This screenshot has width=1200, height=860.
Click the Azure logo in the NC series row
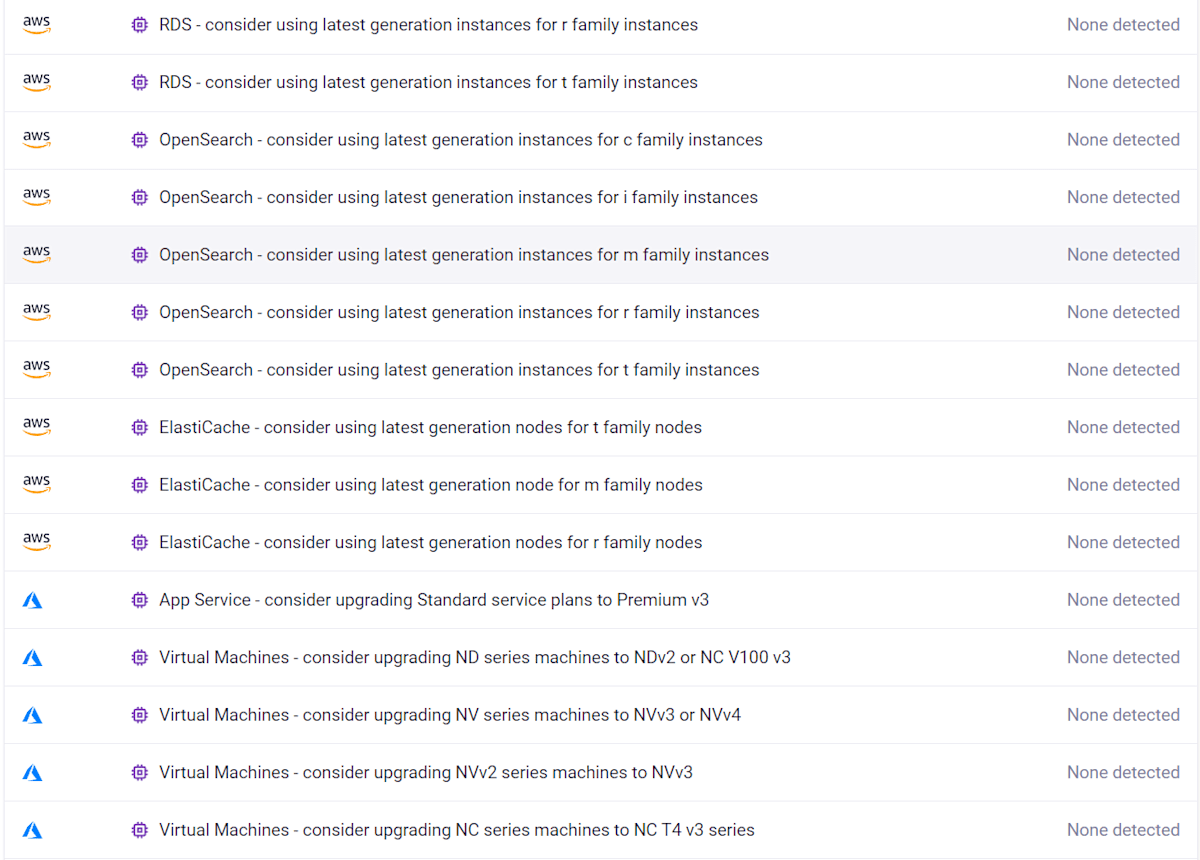[33, 830]
